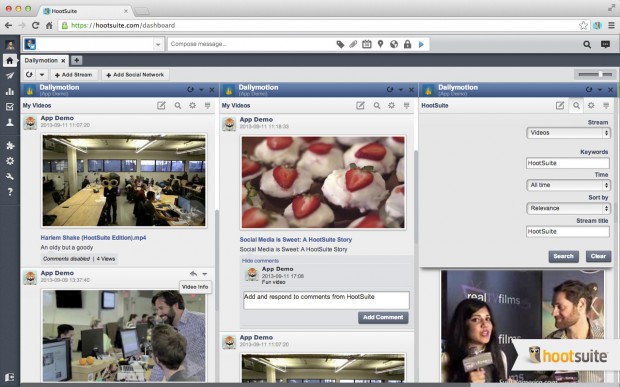Open the feedback speech bubble icon
The height and width of the screenshot is (387, 620).
[x=605, y=44]
